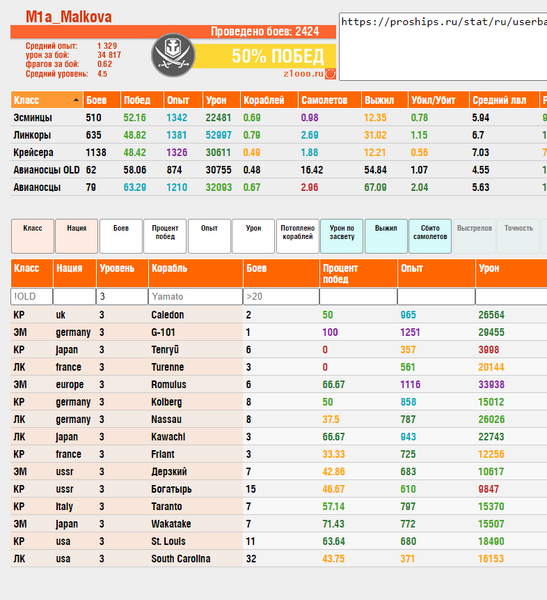Sort ship table by Процент побед
The image size is (547, 600).
358,273
